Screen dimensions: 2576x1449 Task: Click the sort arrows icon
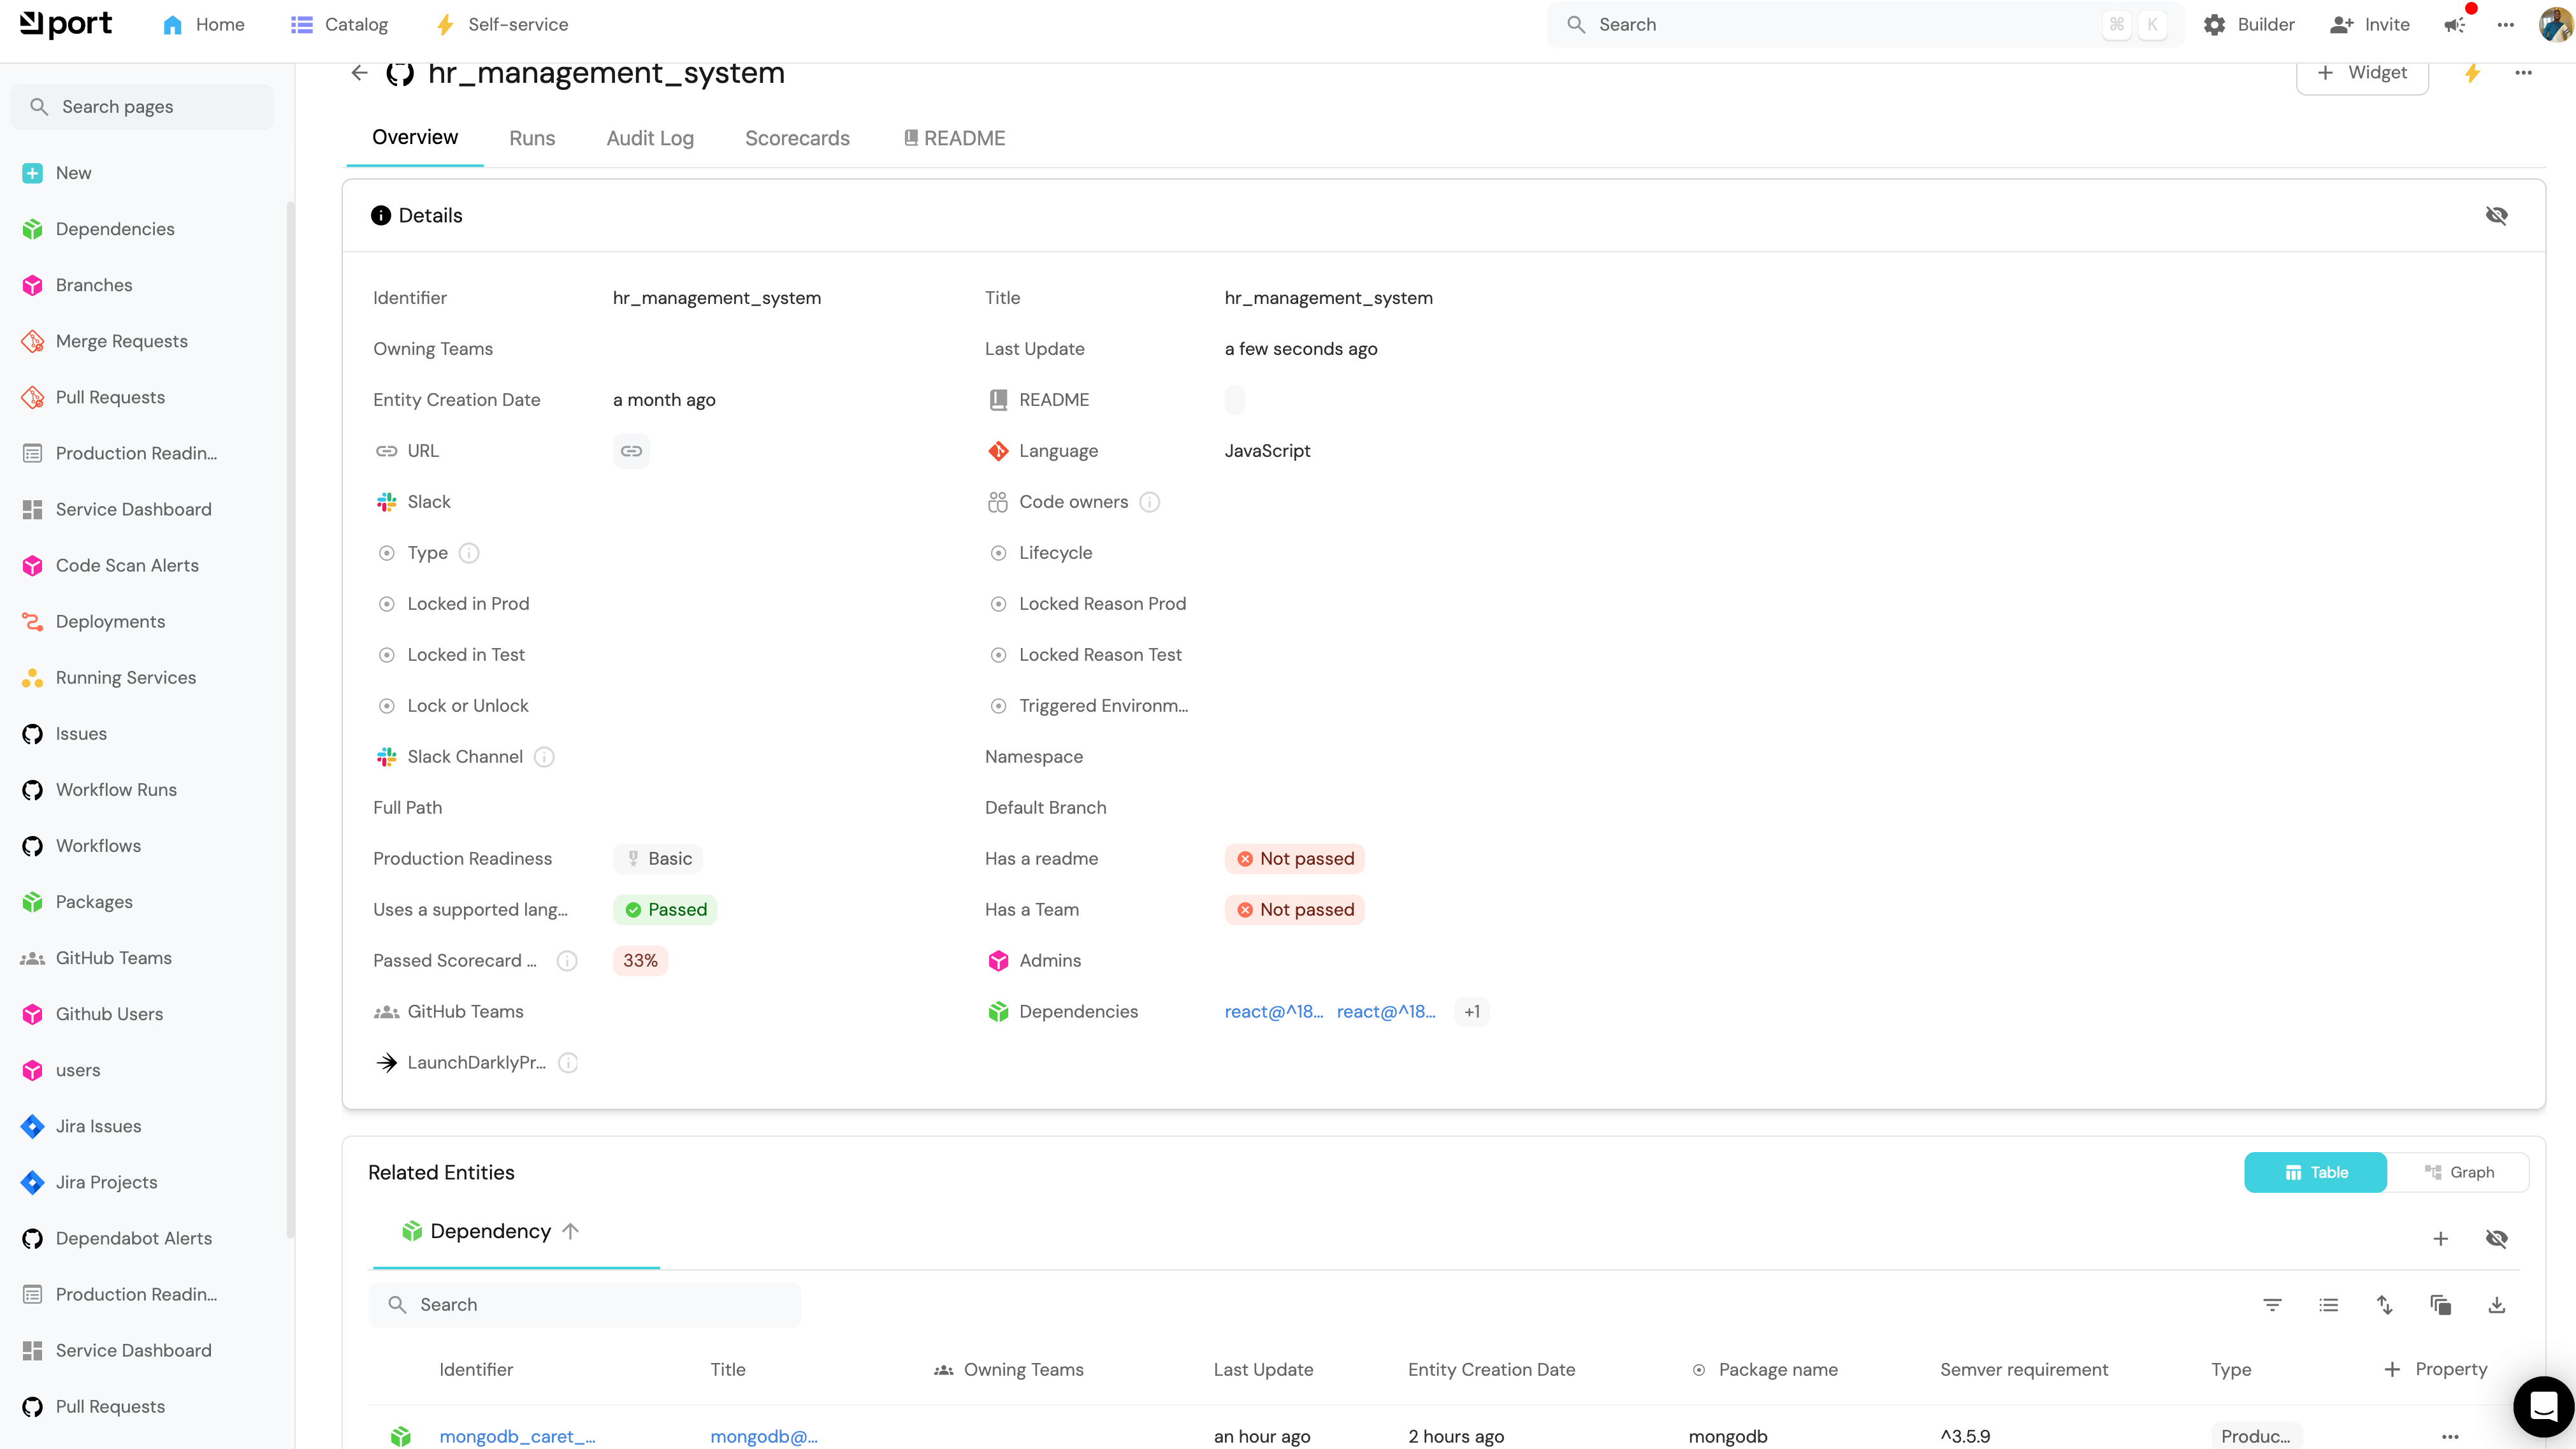pos(2385,1305)
